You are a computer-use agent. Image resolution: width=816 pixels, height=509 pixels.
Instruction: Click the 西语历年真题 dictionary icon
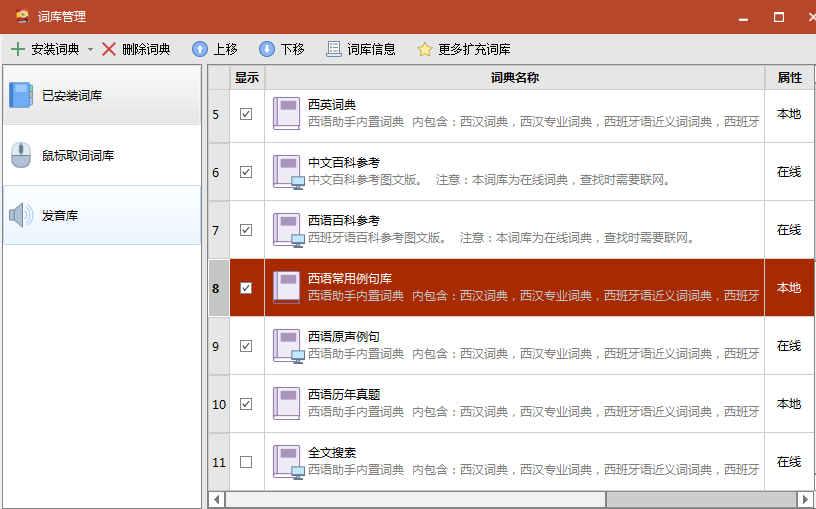click(x=288, y=403)
